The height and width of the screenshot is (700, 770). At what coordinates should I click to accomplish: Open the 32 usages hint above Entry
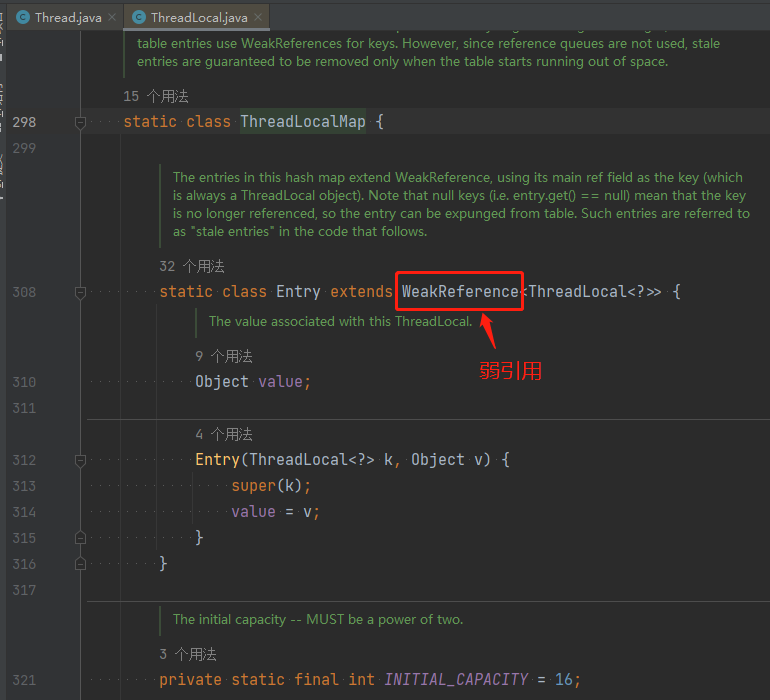(192, 266)
